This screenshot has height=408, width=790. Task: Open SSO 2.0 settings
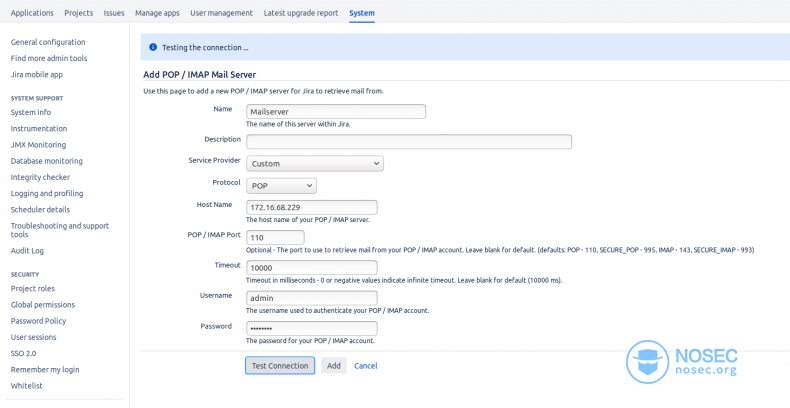coord(23,353)
